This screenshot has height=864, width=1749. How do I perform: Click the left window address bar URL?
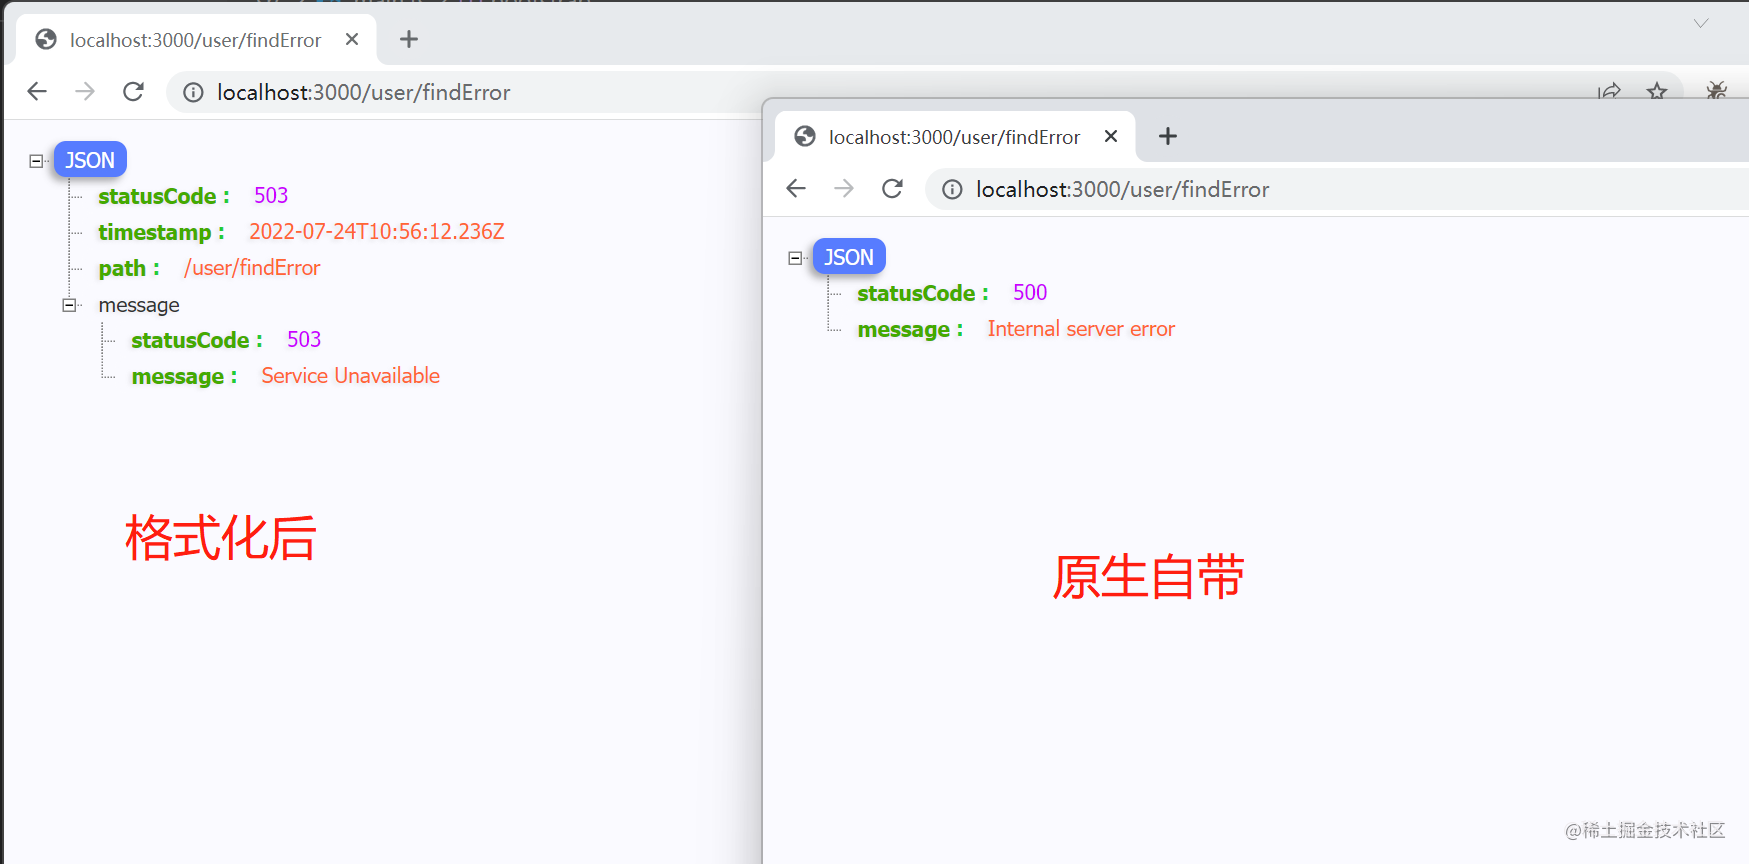click(364, 92)
